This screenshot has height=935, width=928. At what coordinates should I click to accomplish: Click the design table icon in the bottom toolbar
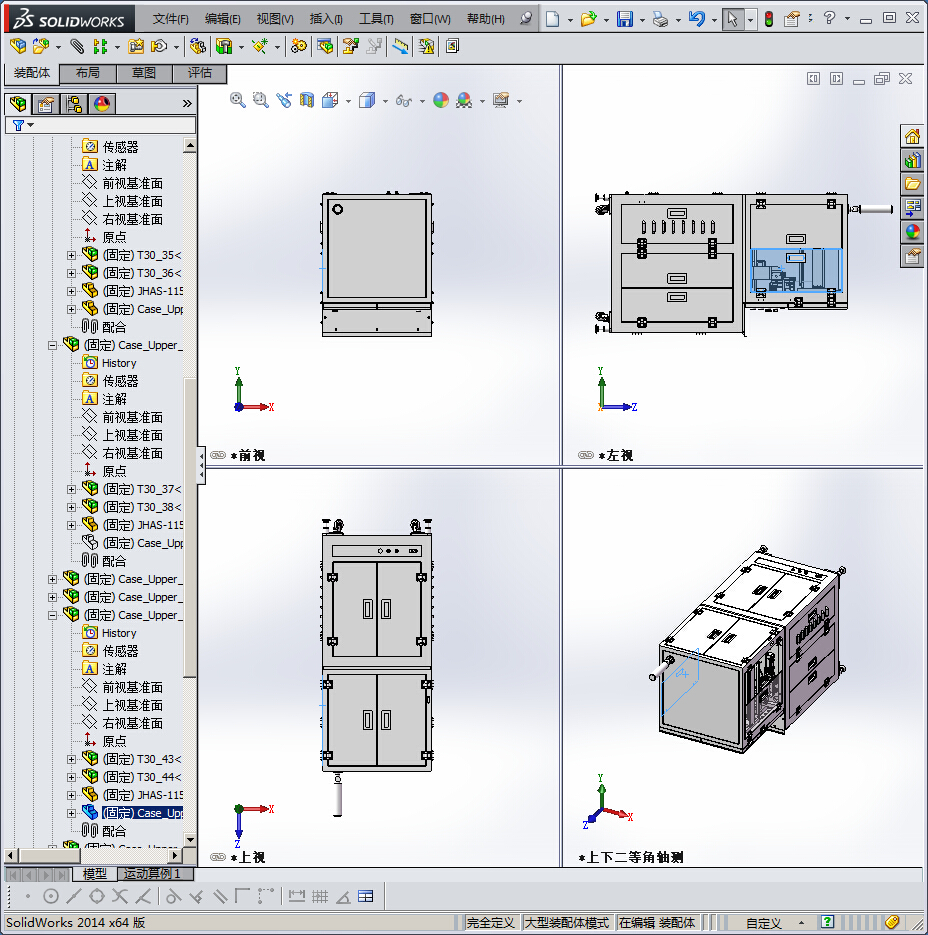366,896
